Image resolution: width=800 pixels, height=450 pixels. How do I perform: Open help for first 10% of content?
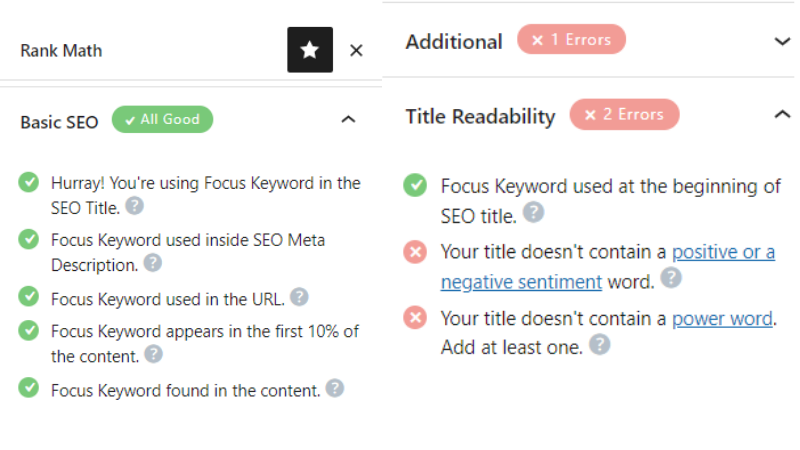point(154,353)
